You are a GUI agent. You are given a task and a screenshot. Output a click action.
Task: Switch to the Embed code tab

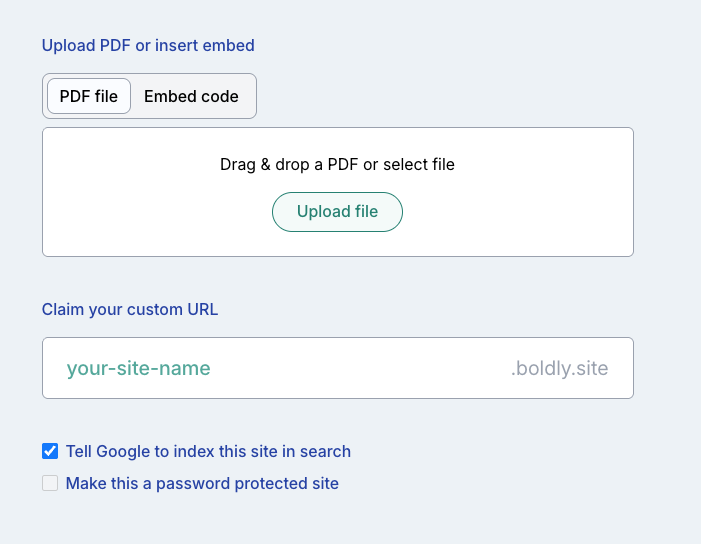[191, 96]
